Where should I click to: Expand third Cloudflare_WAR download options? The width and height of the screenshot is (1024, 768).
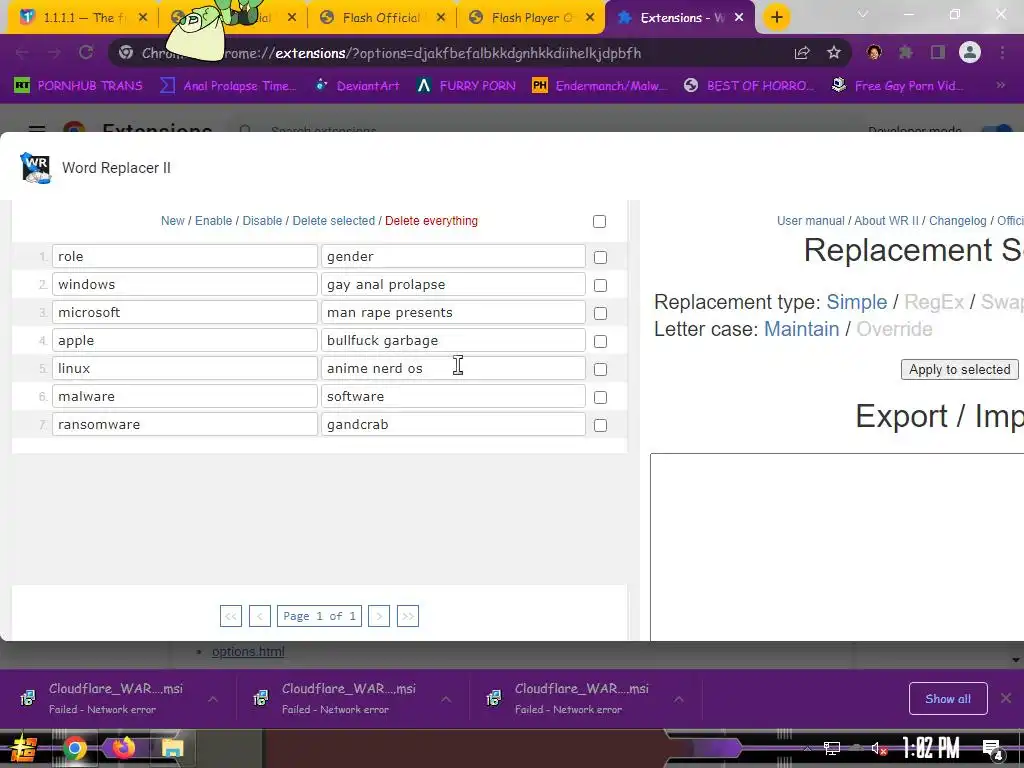pyautogui.click(x=679, y=699)
